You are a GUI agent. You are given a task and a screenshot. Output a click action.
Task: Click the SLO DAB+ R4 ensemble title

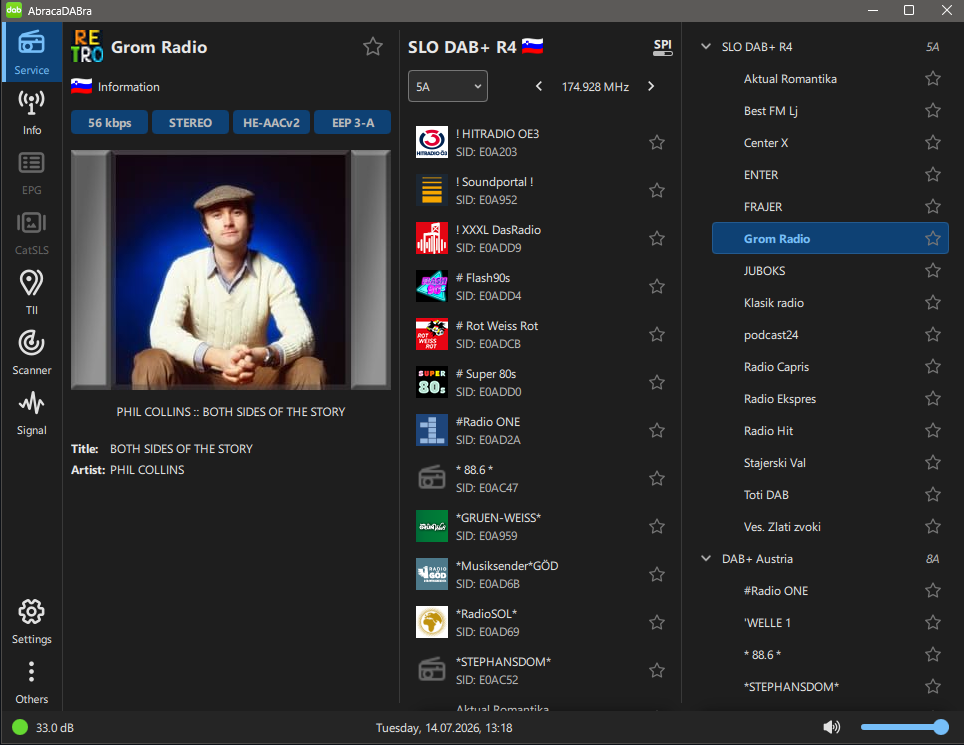click(462, 47)
